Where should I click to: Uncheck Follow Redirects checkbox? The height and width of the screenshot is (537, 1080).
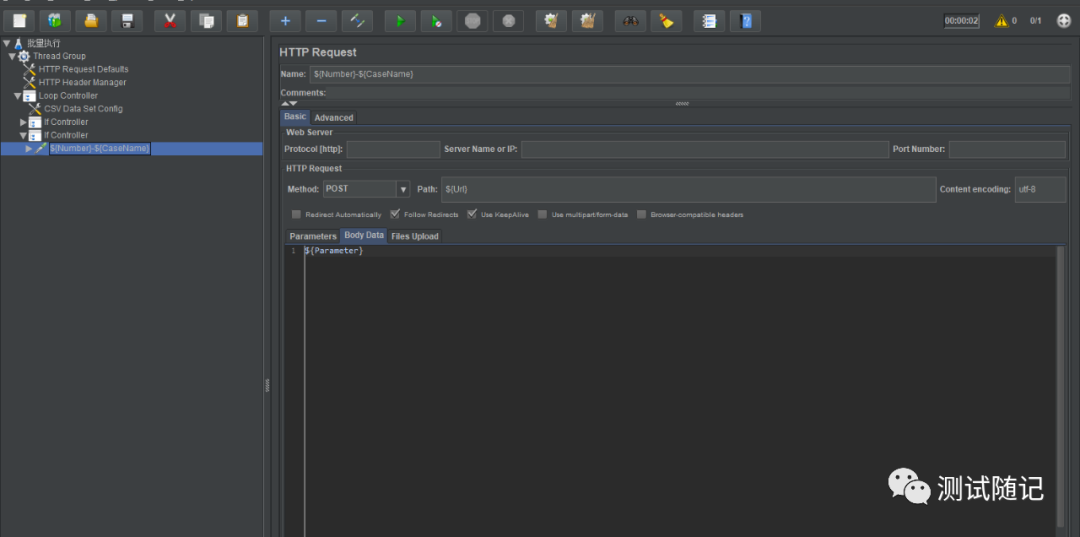point(395,214)
